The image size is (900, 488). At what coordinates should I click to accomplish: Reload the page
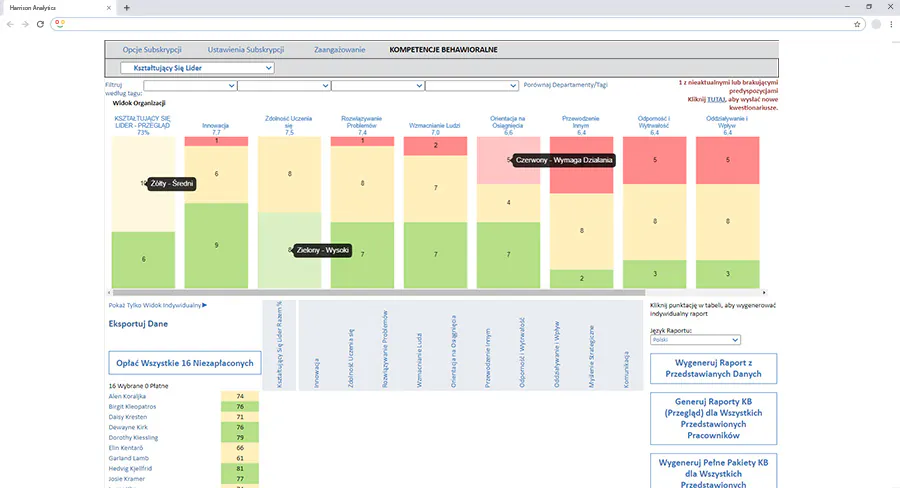(x=40, y=24)
